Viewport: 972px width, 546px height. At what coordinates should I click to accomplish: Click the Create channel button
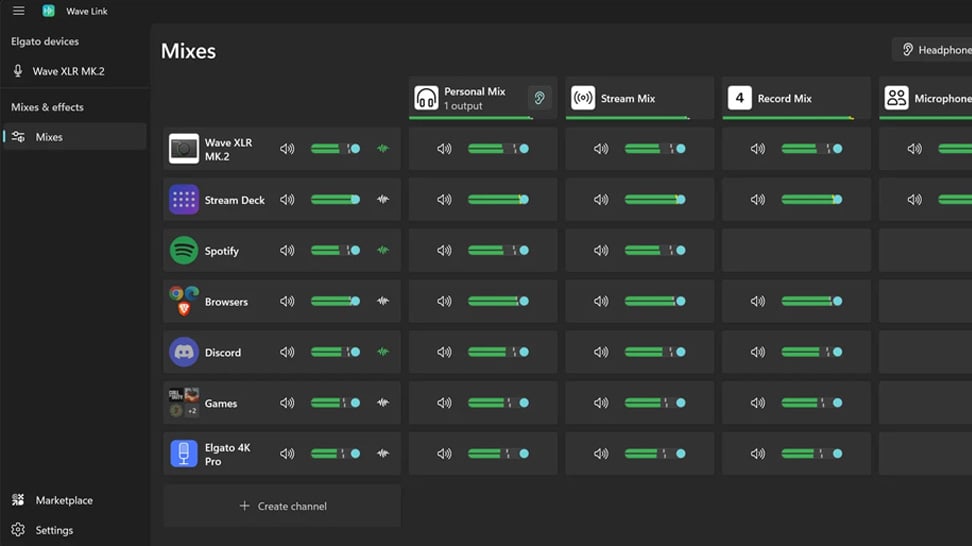[x=282, y=506]
